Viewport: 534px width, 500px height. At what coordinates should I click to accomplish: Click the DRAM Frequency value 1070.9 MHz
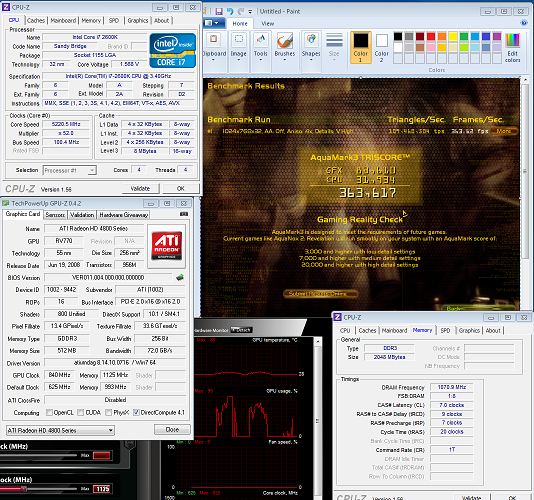point(452,387)
